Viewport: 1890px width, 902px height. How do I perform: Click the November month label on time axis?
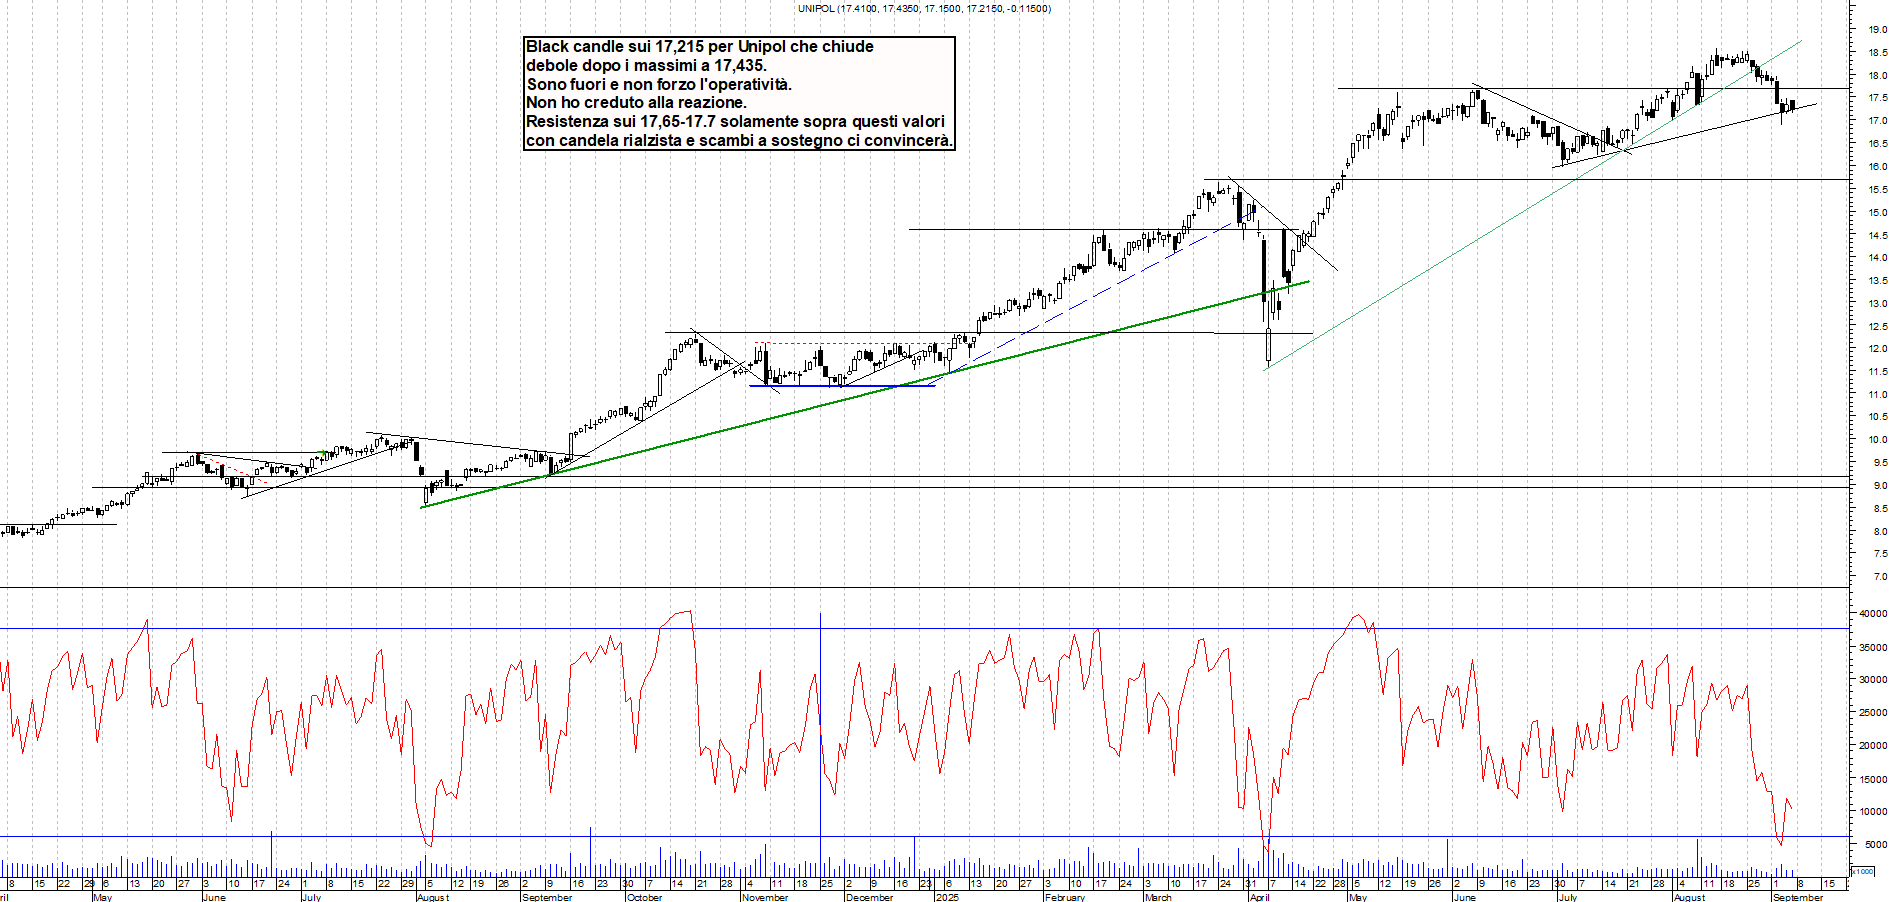(766, 897)
